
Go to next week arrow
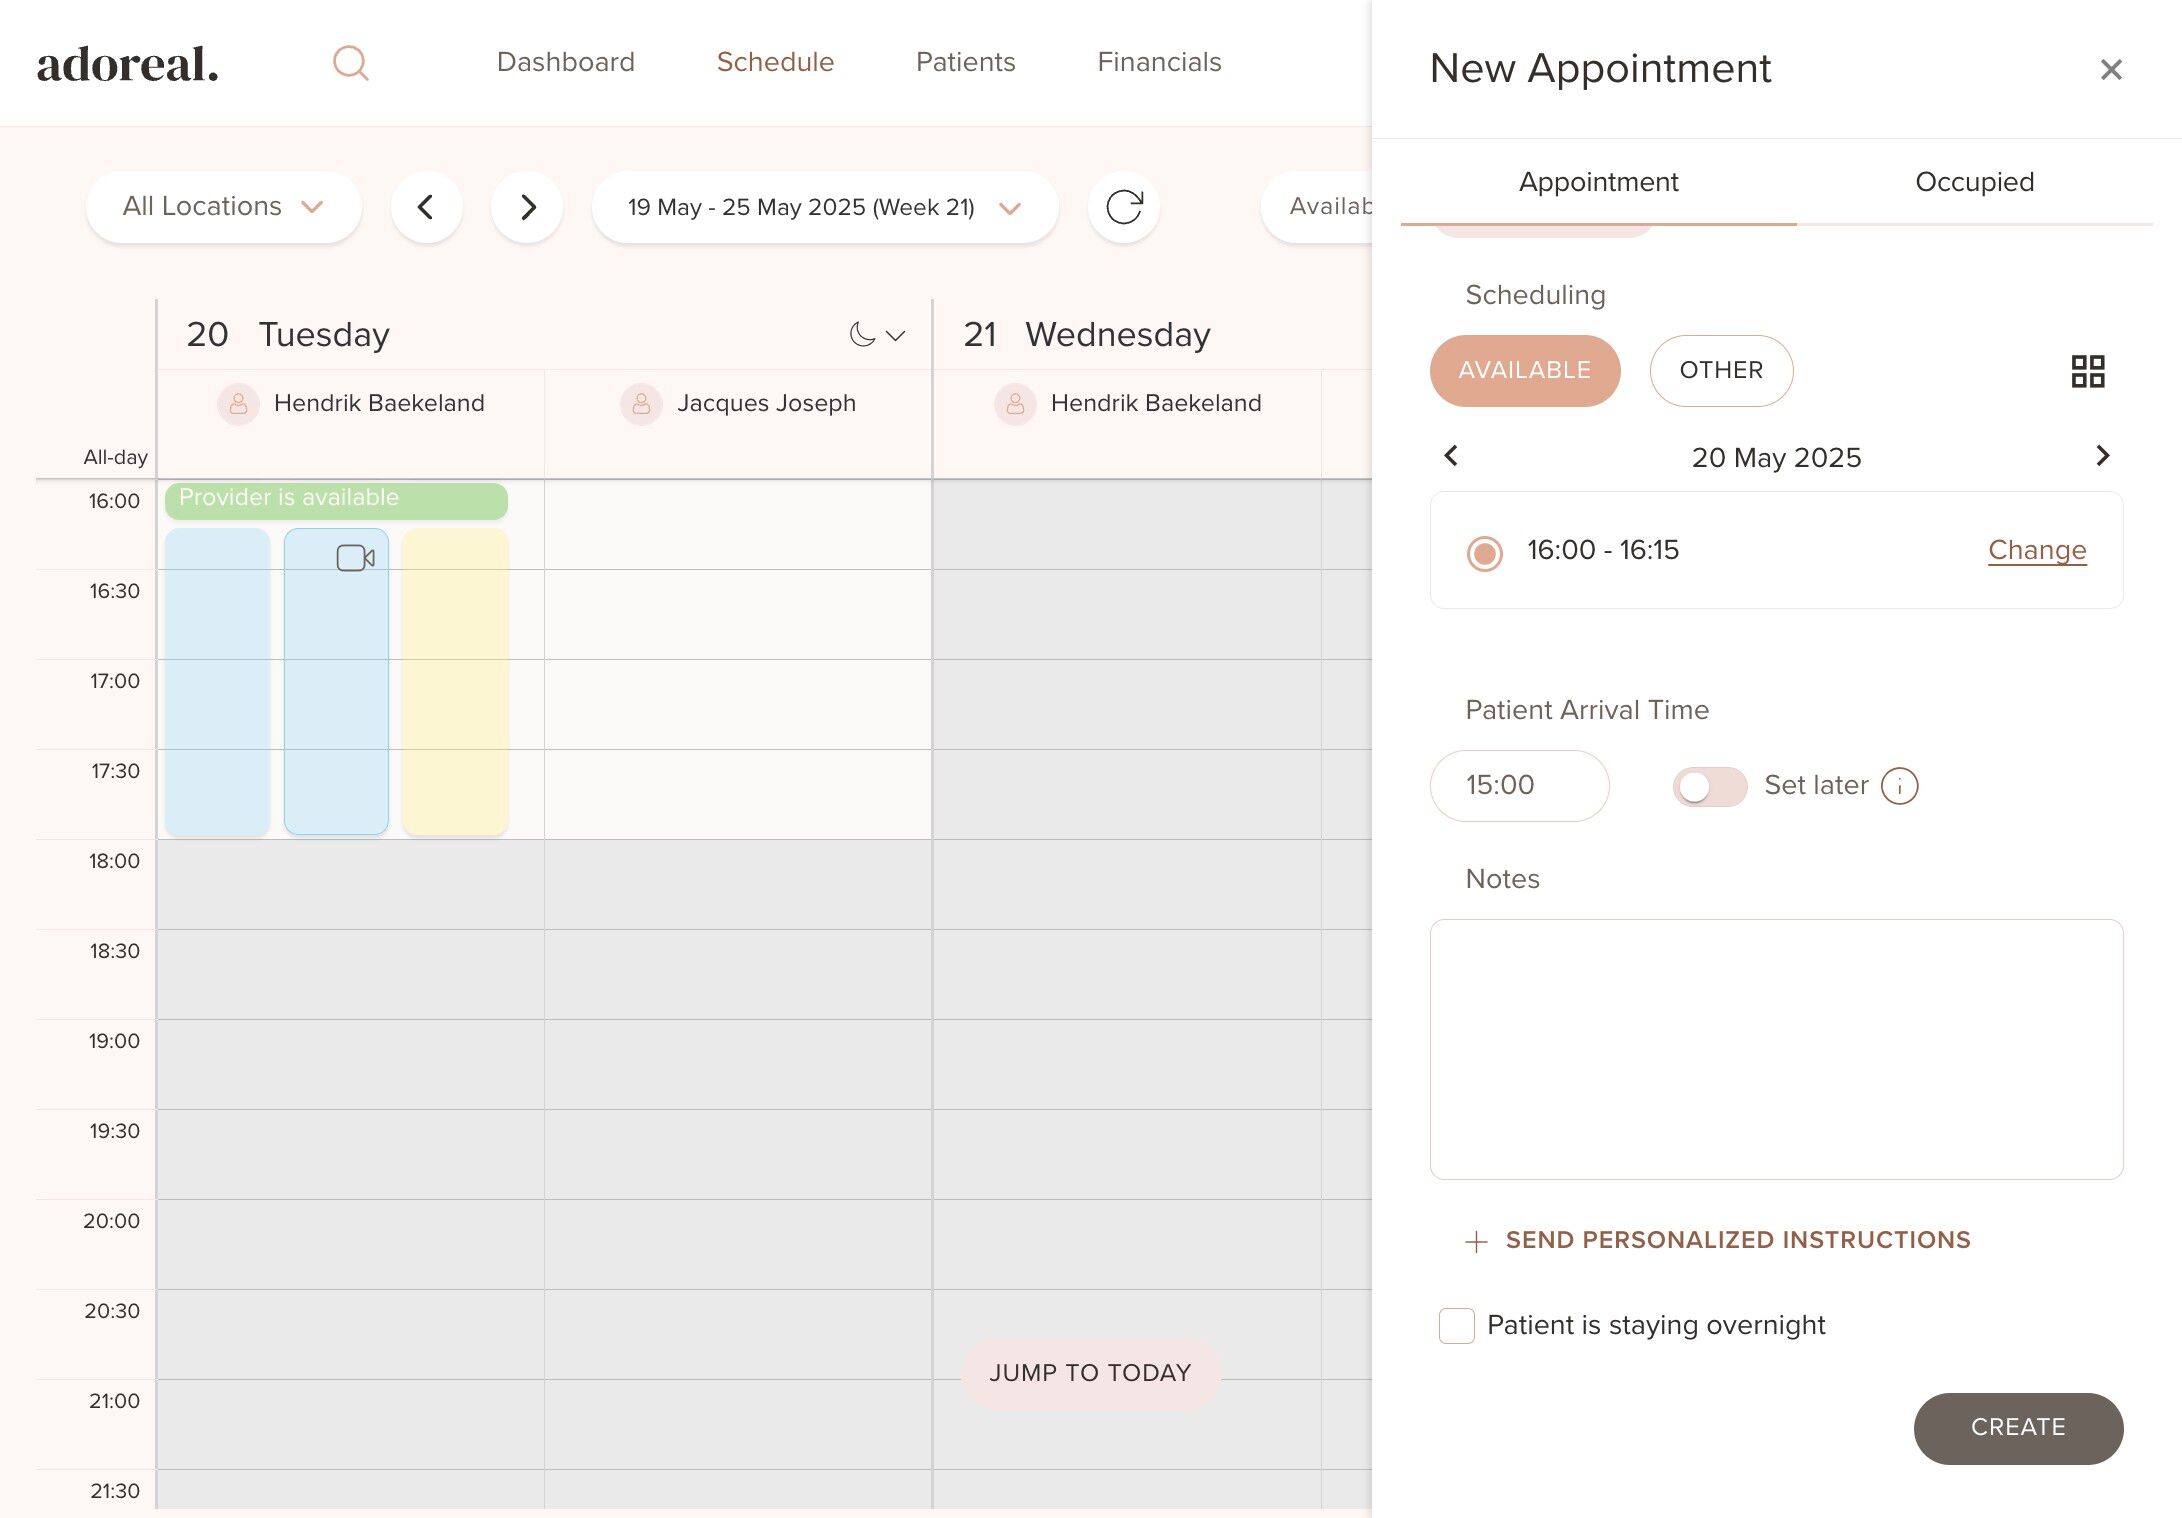point(527,207)
